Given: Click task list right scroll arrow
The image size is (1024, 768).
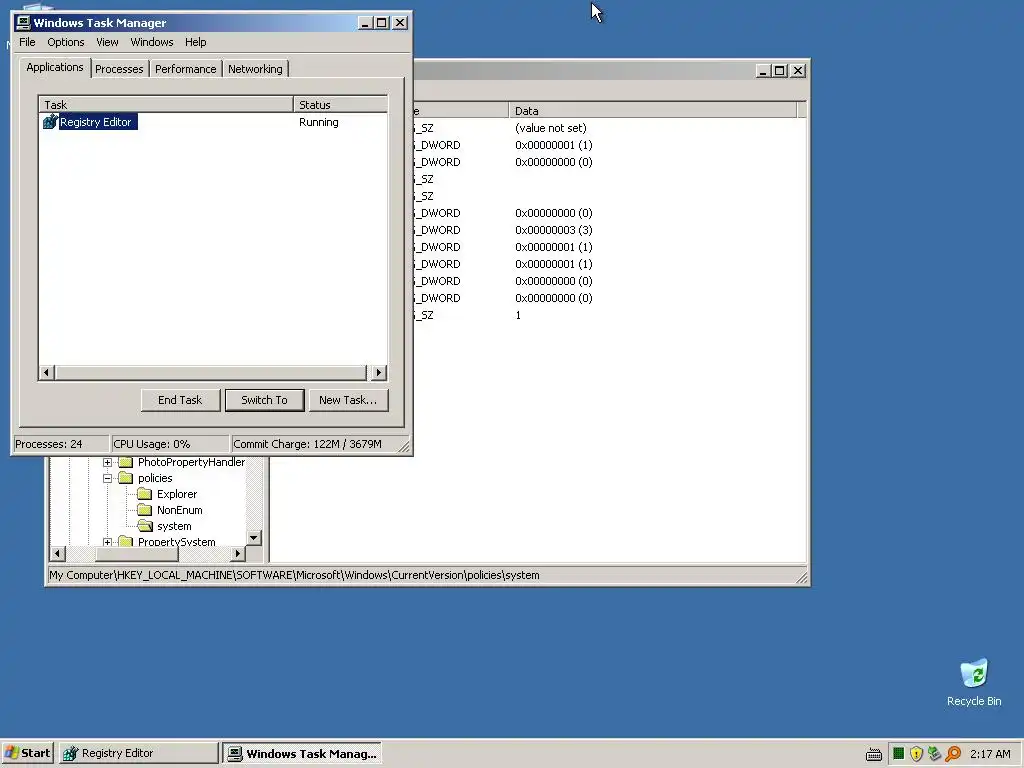Looking at the screenshot, I should [379, 373].
